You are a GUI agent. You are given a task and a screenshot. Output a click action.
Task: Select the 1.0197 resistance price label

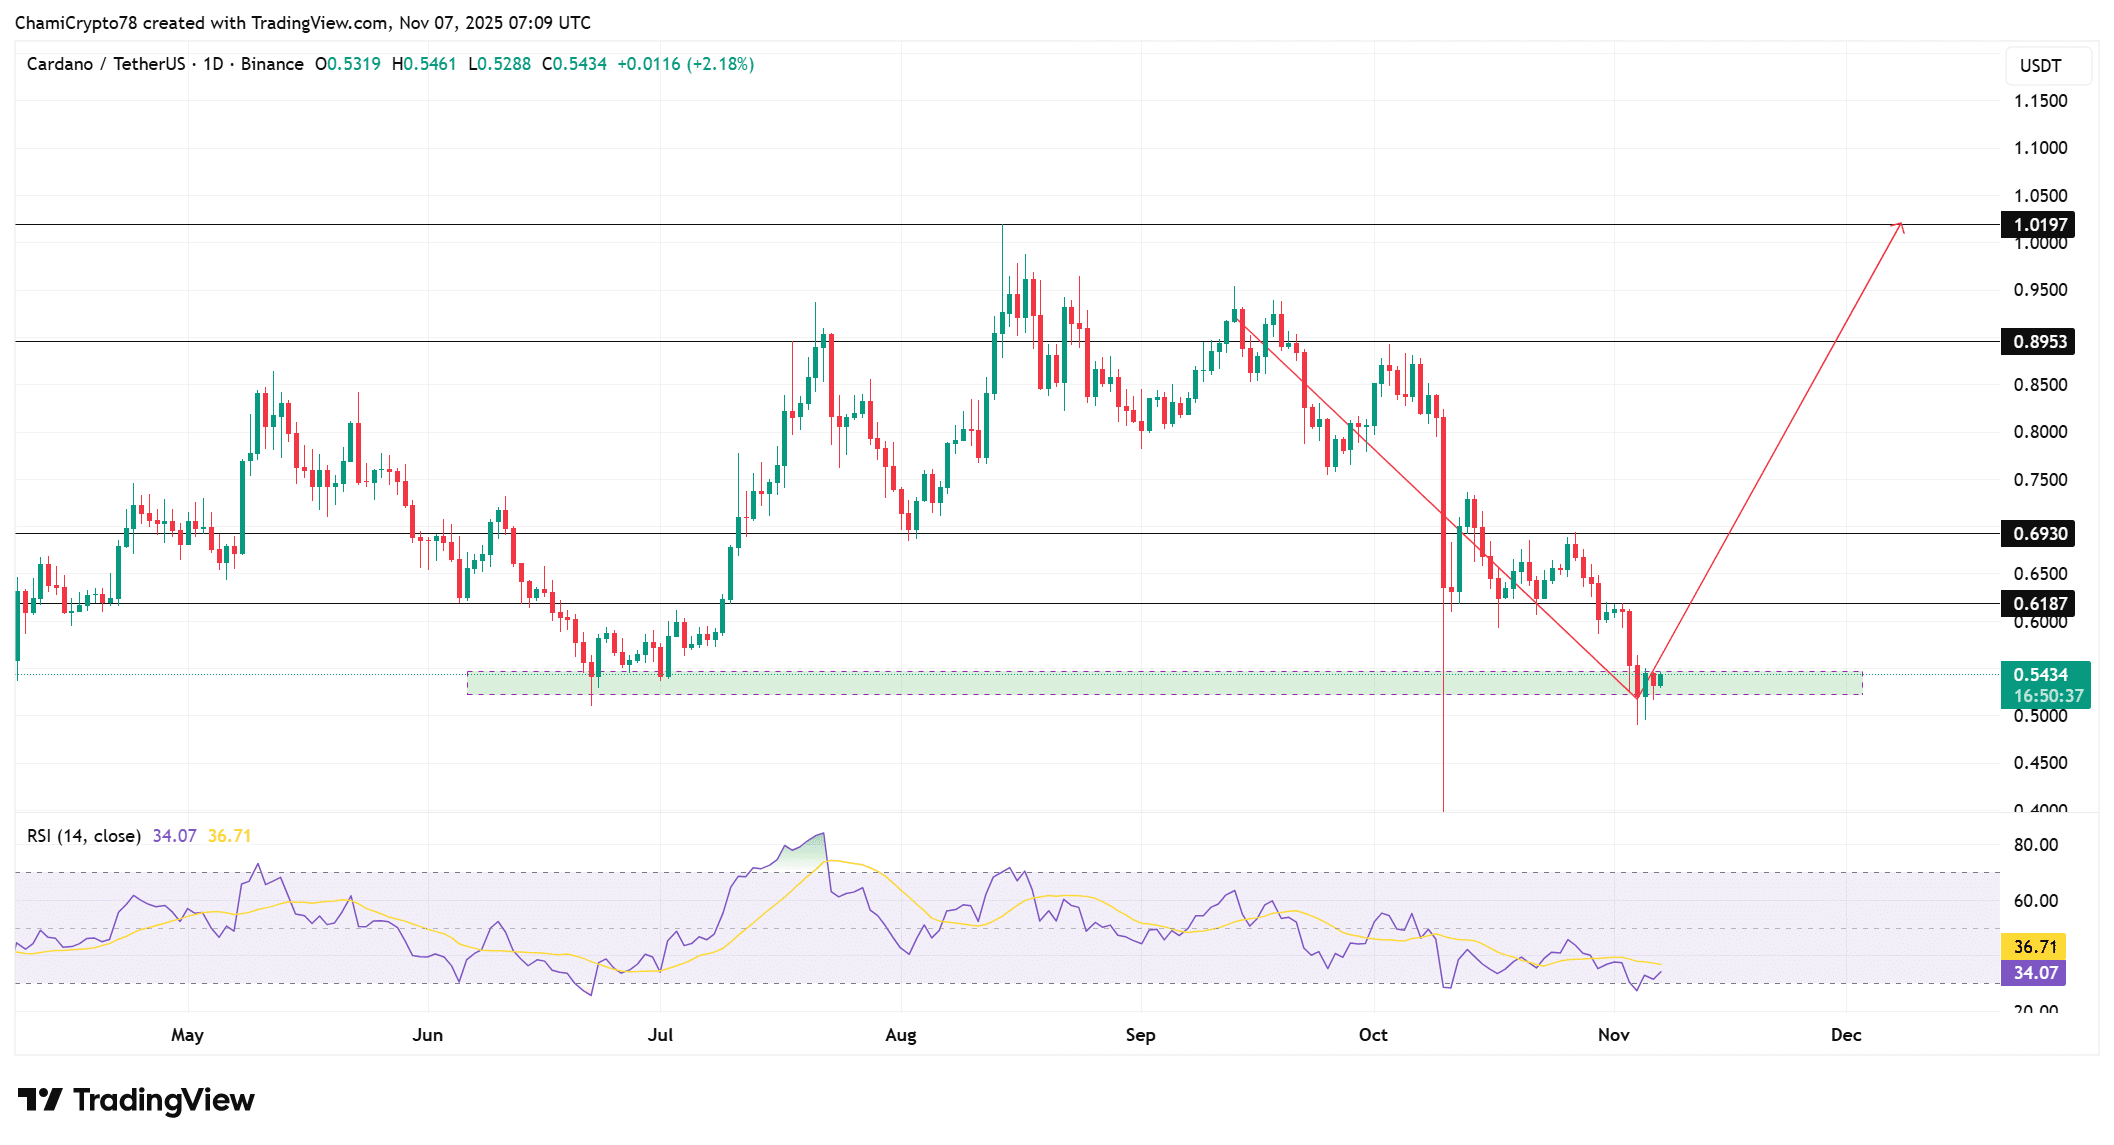[2040, 226]
